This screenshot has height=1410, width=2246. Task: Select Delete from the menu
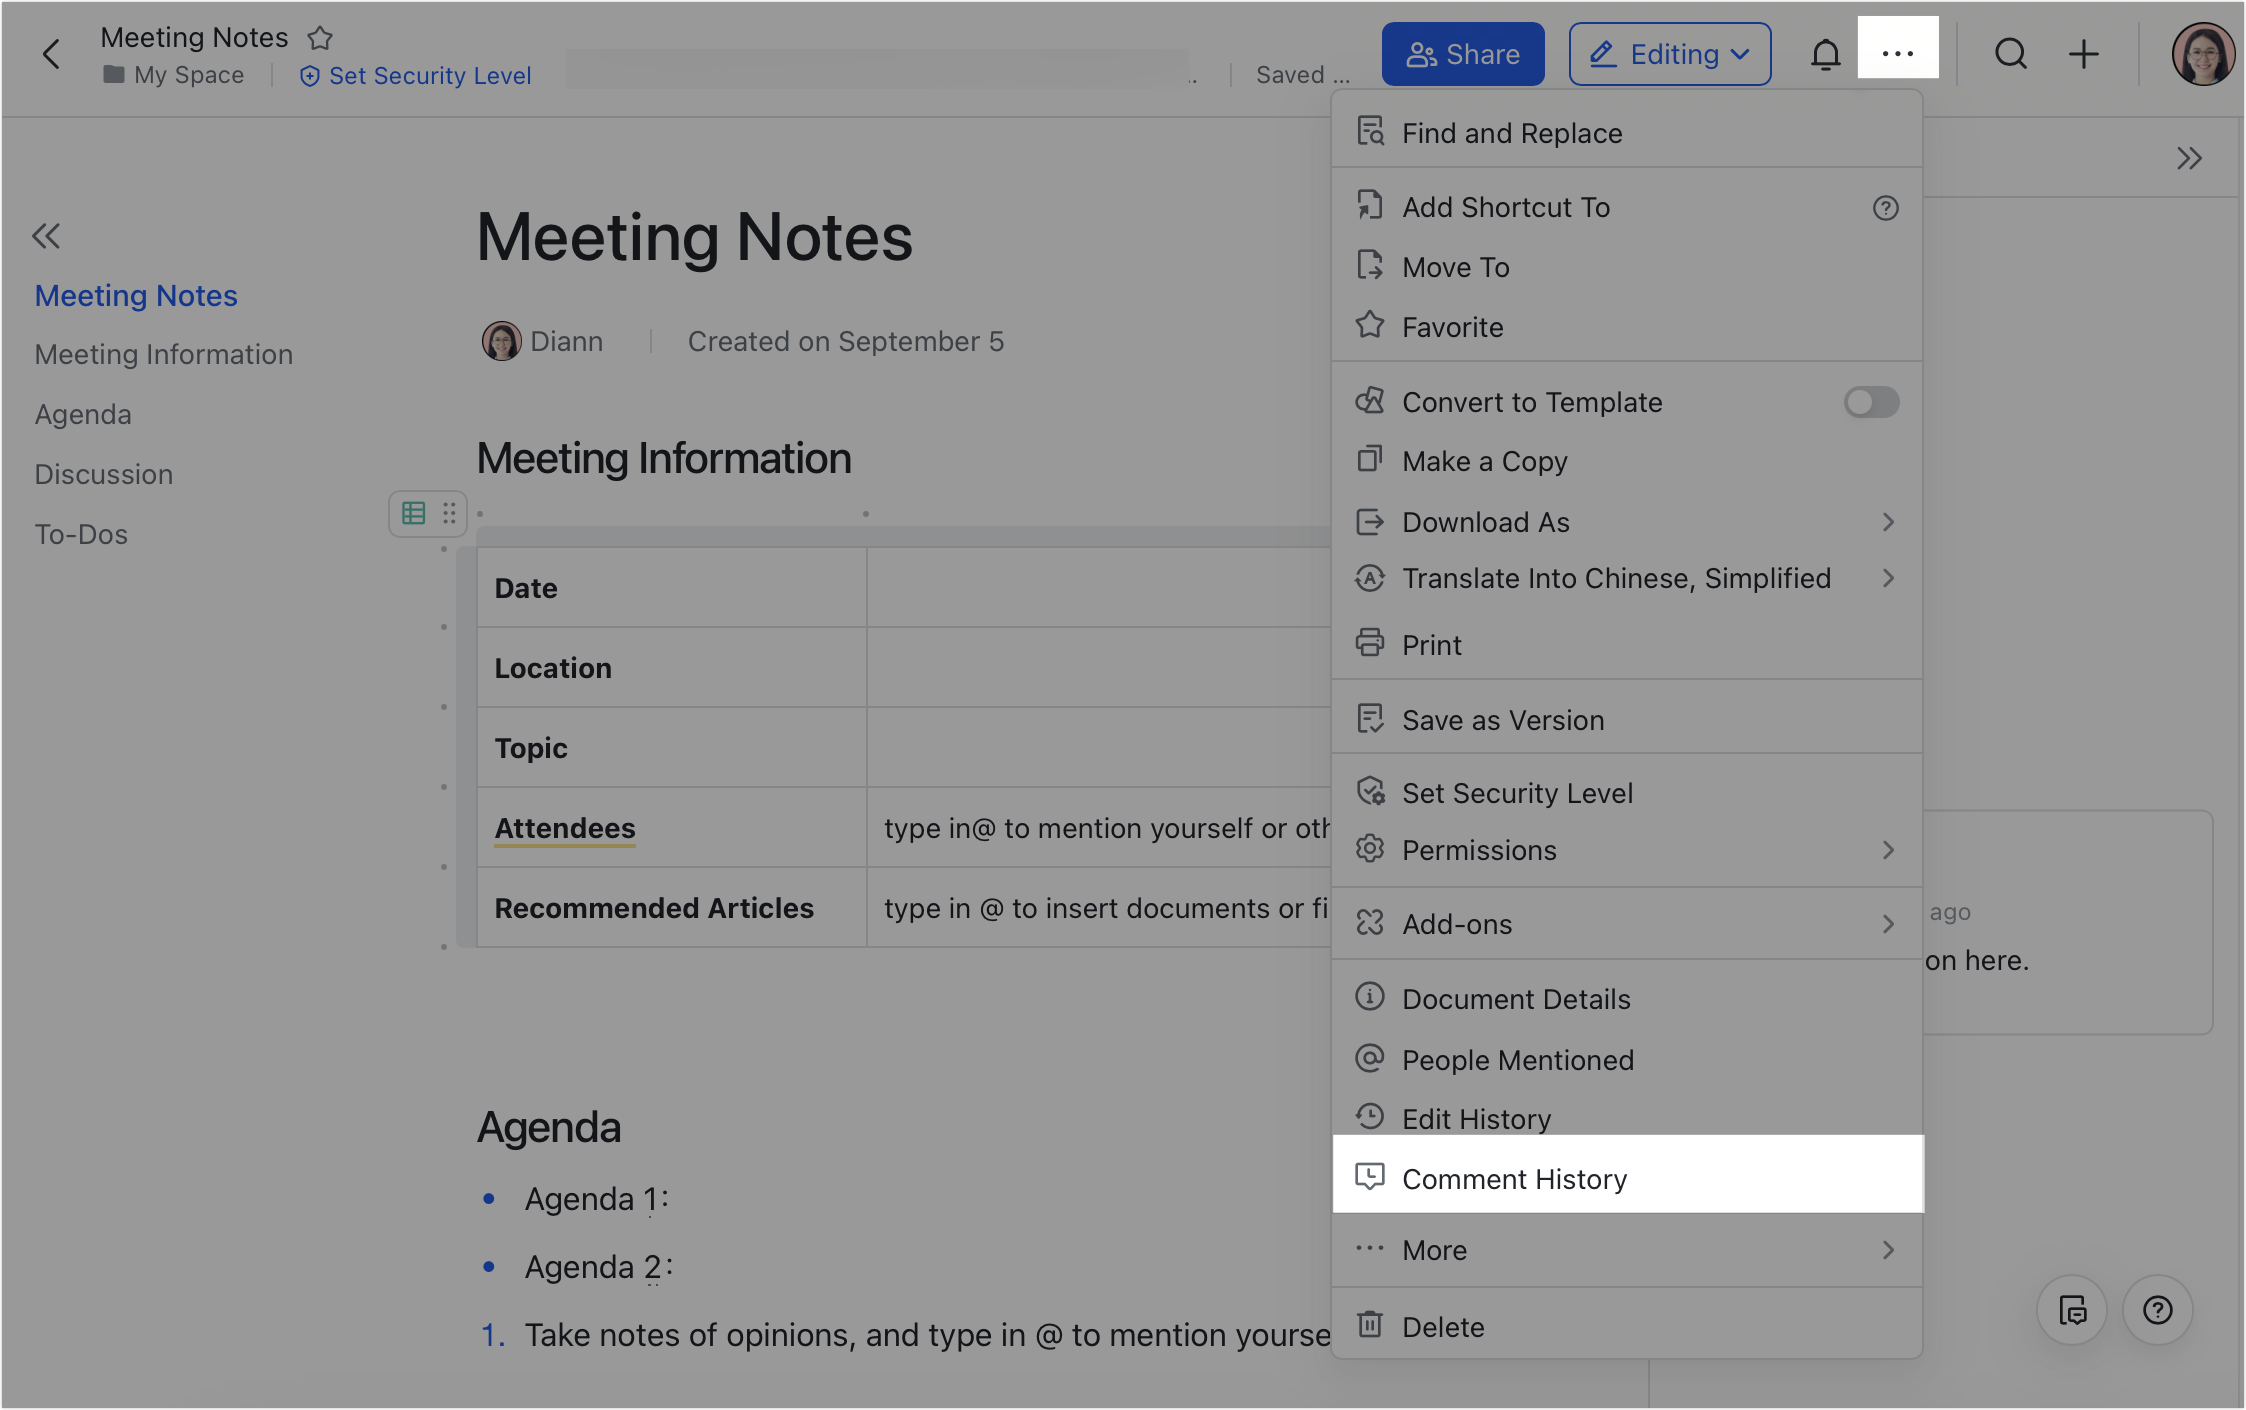[1627, 1327]
